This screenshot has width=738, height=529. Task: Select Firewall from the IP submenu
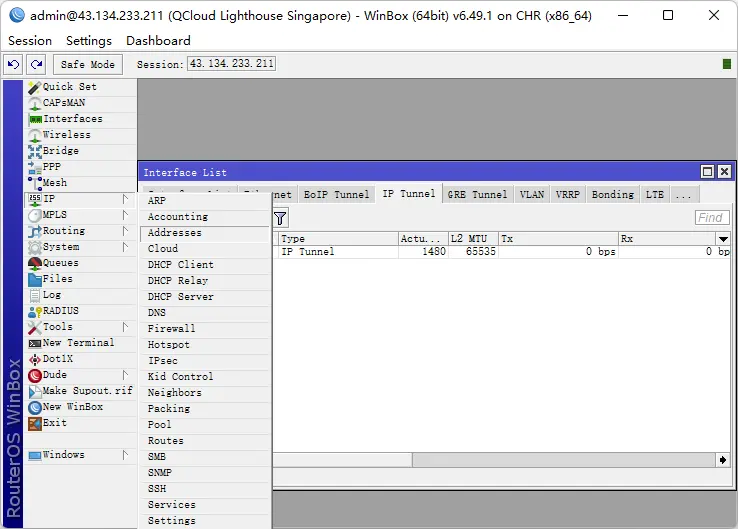tap(172, 329)
